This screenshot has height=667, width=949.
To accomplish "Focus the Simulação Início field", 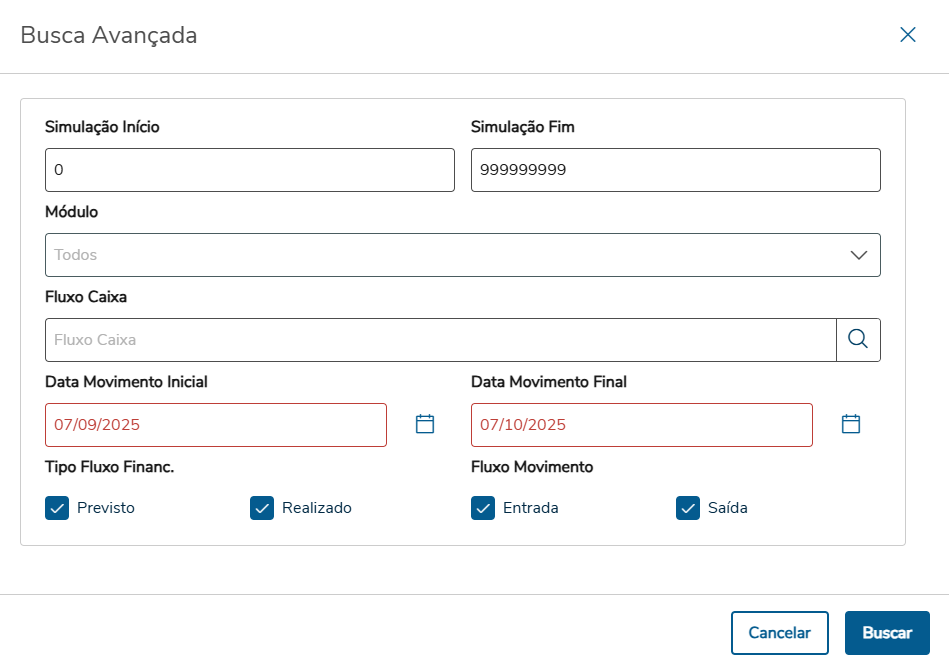I will click(x=250, y=170).
